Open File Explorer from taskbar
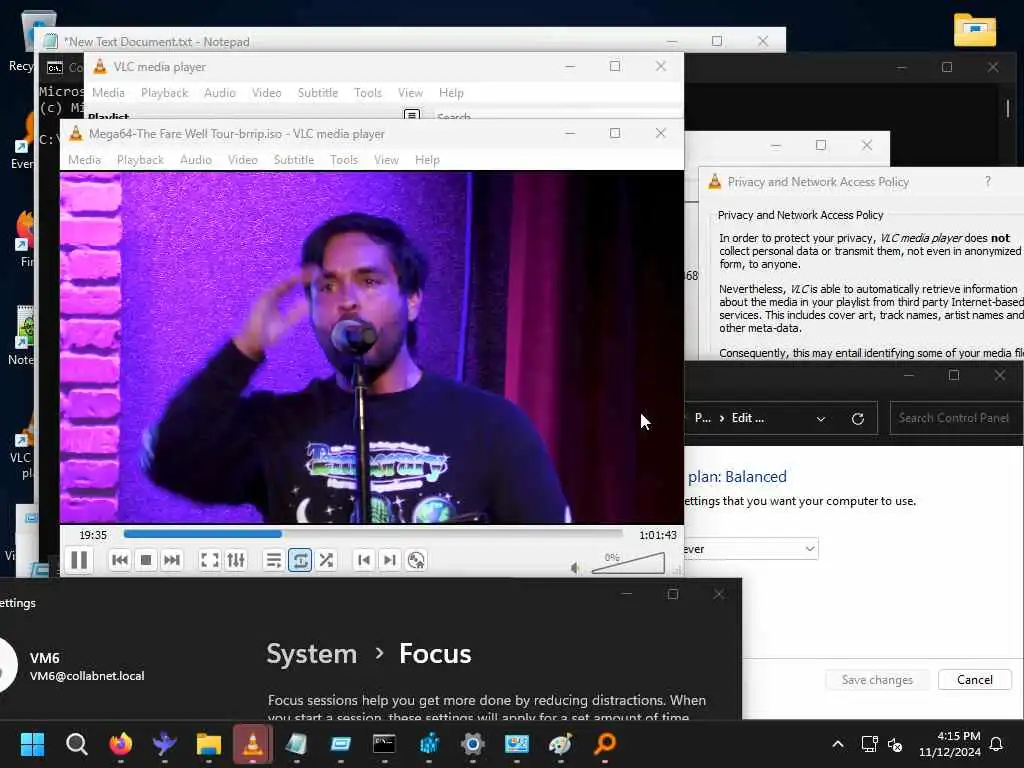The width and height of the screenshot is (1024, 768). (209, 744)
